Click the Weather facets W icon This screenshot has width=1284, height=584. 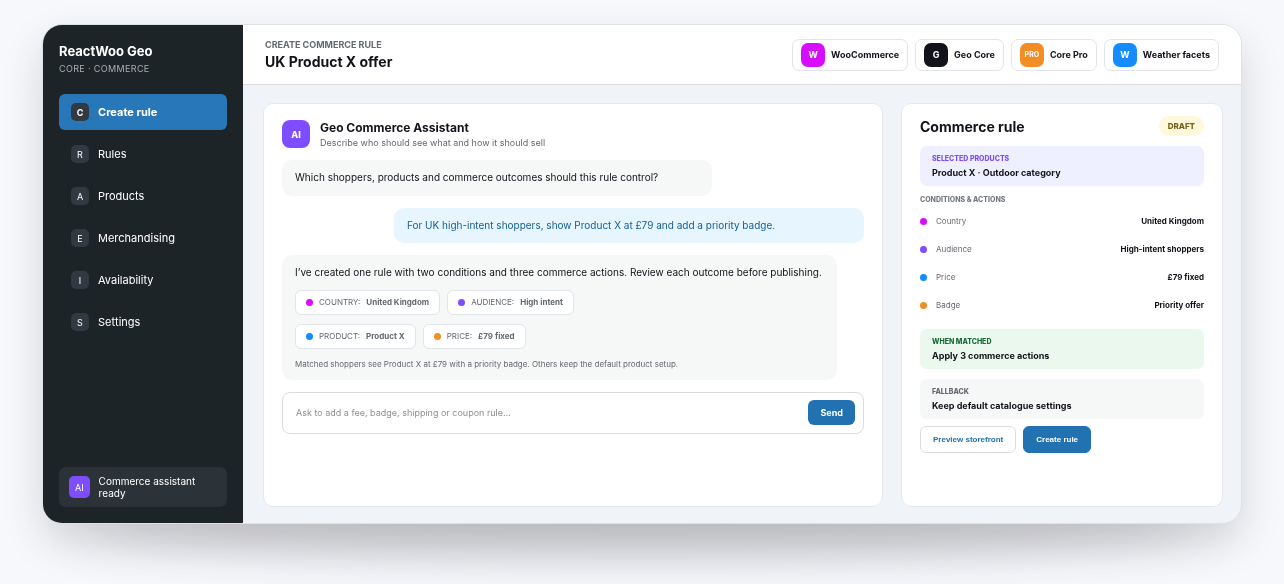click(x=1125, y=55)
